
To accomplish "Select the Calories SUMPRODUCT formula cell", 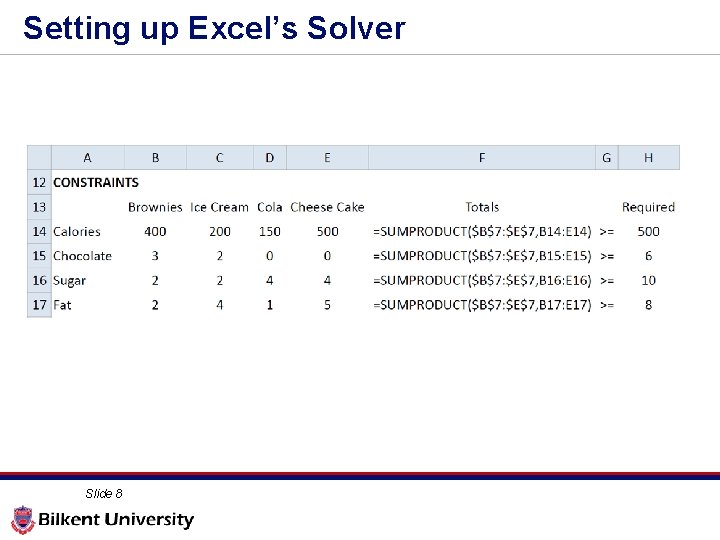I will 482,231.
